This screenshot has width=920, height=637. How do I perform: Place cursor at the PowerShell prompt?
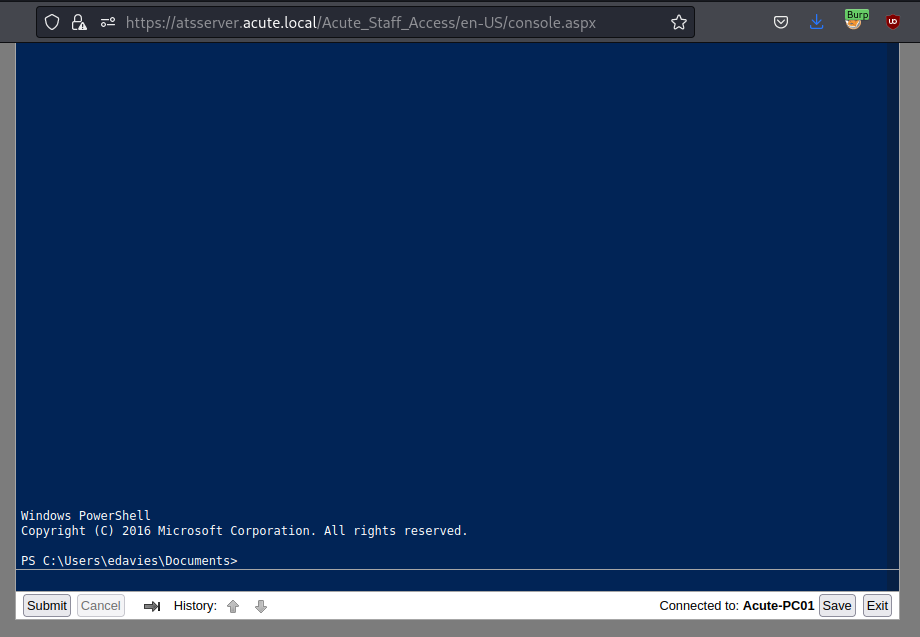245,560
